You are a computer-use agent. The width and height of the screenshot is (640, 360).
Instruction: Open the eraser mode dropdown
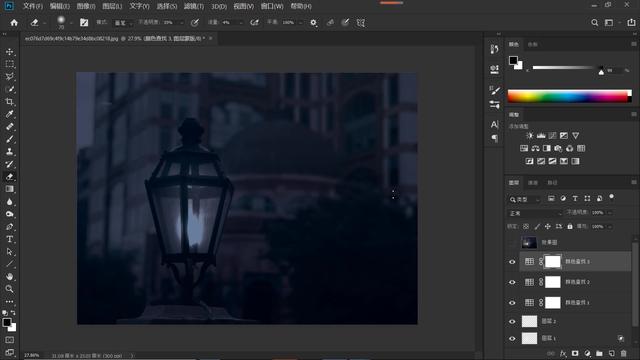tap(123, 23)
